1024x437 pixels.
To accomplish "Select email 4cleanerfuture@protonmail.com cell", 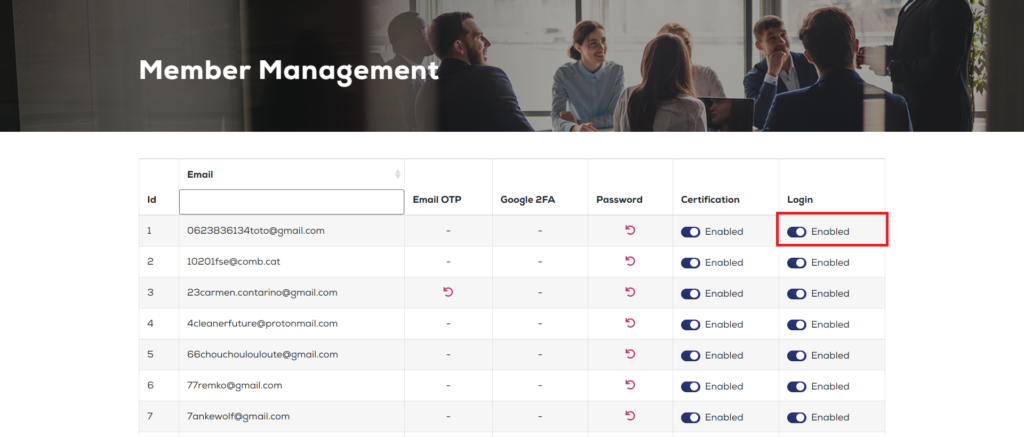I will point(291,323).
